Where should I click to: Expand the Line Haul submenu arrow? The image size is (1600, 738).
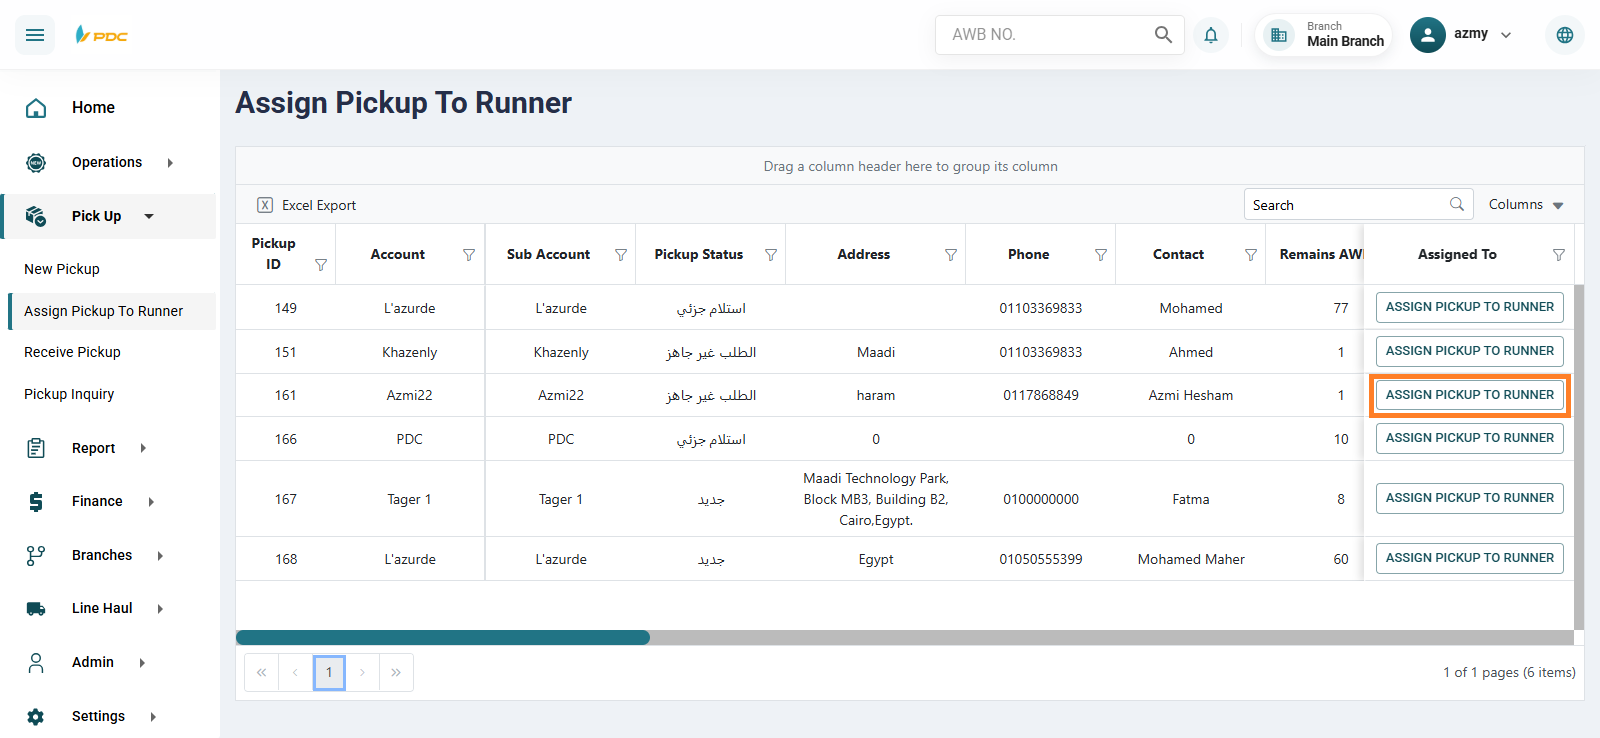(x=160, y=609)
